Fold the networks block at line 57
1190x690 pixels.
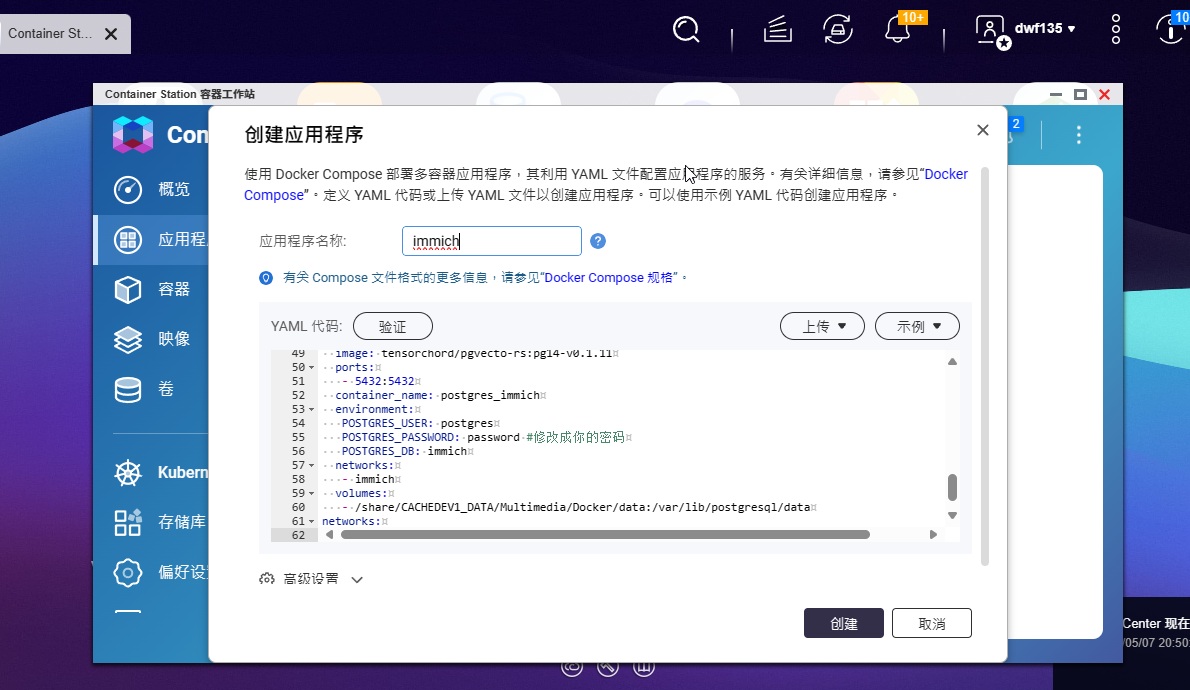click(x=311, y=465)
